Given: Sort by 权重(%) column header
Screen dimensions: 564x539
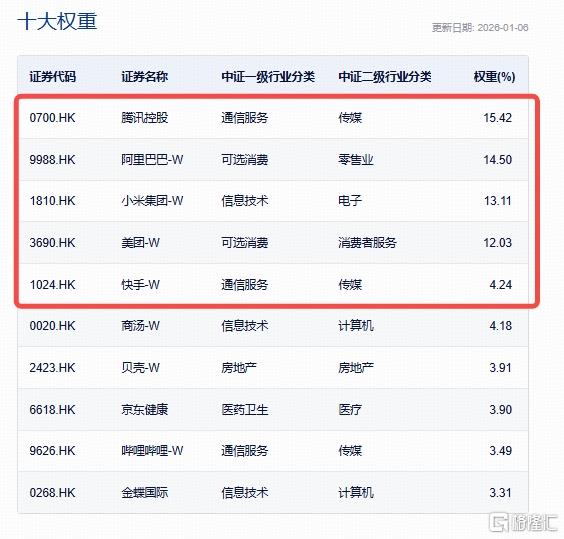Looking at the screenshot, I should pyautogui.click(x=494, y=77).
